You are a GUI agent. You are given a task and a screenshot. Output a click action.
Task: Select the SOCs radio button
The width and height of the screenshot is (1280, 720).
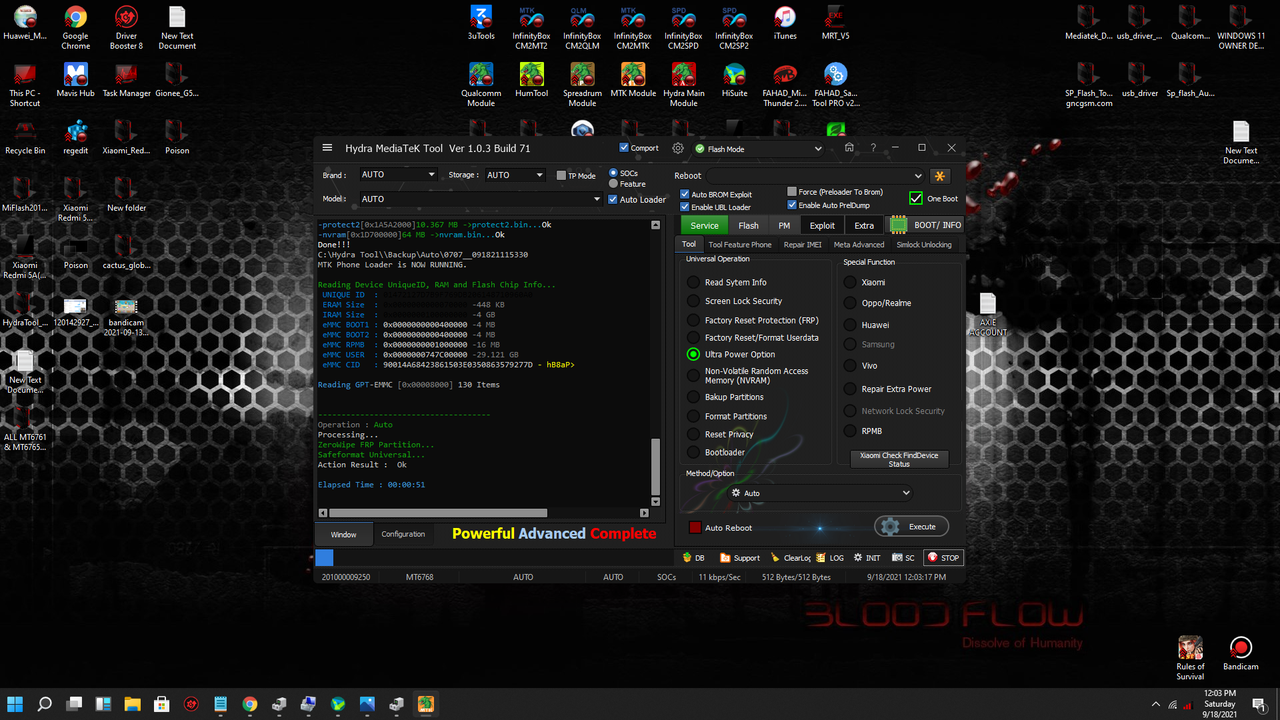click(x=613, y=173)
